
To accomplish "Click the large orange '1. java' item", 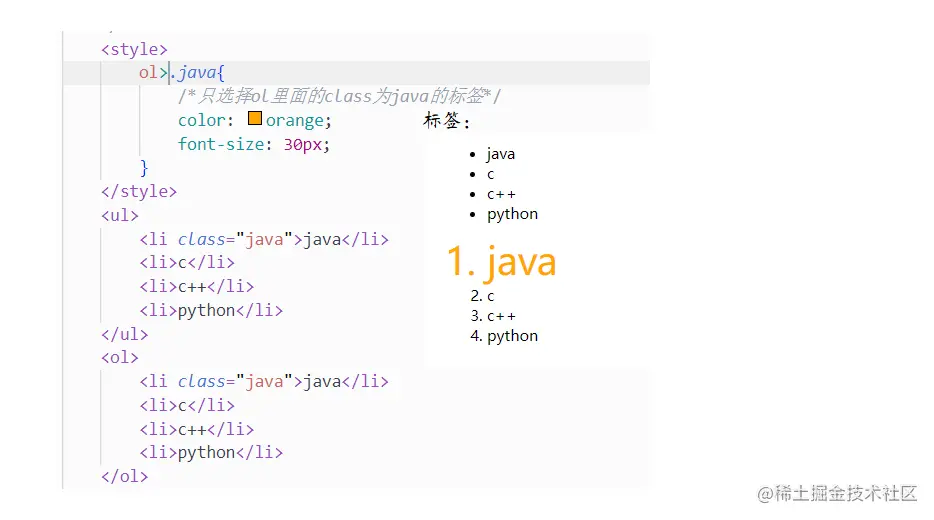I will point(502,262).
